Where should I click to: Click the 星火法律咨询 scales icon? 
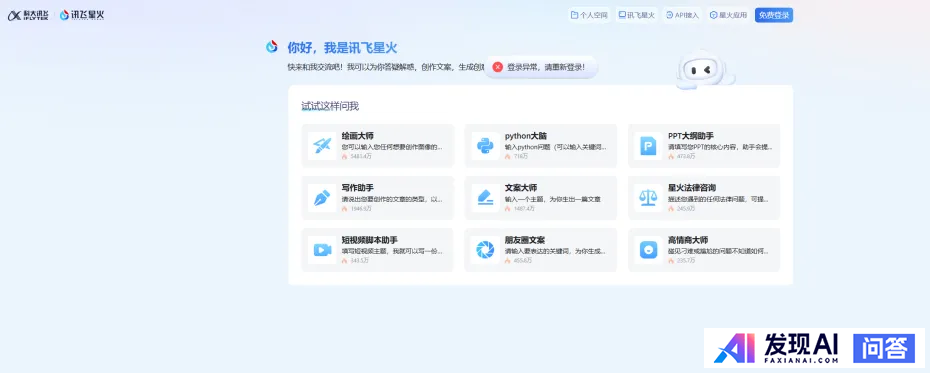pyautogui.click(x=648, y=198)
